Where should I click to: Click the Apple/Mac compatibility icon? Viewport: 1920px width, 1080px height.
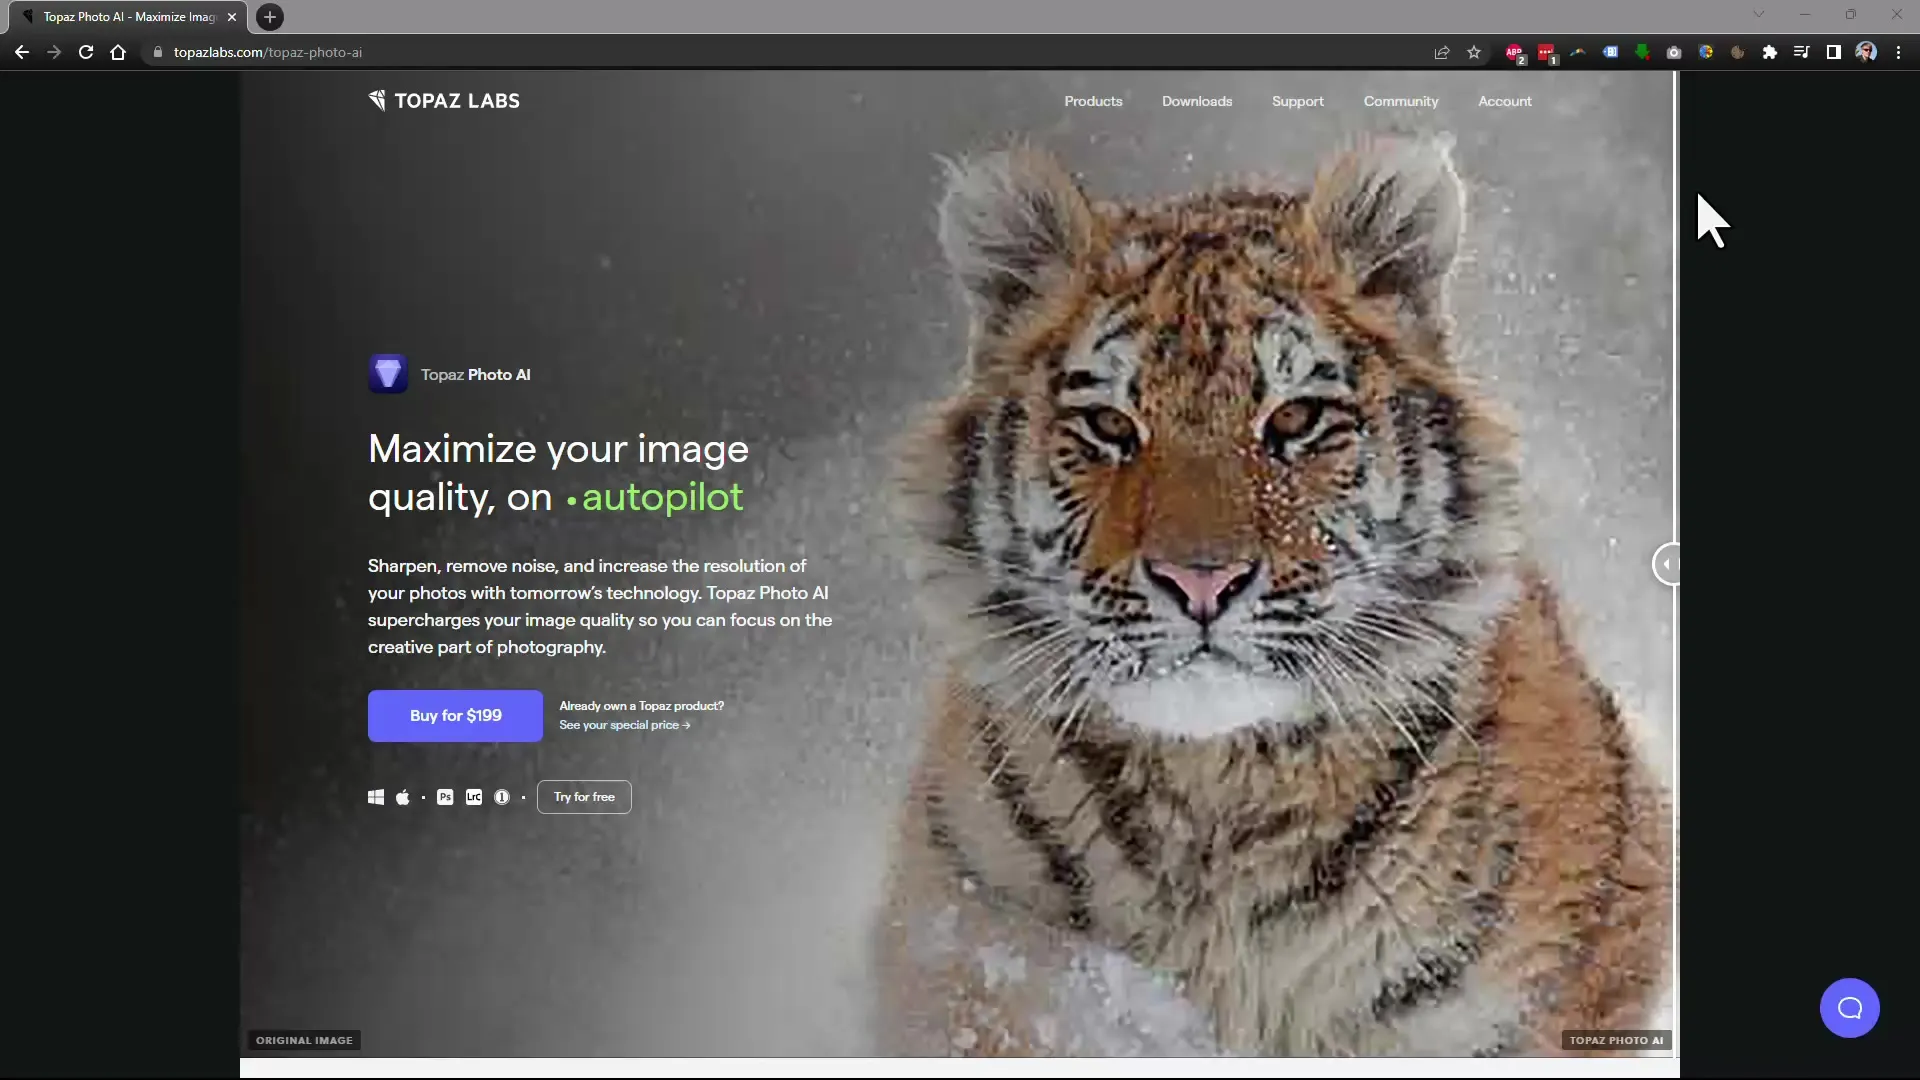point(401,796)
